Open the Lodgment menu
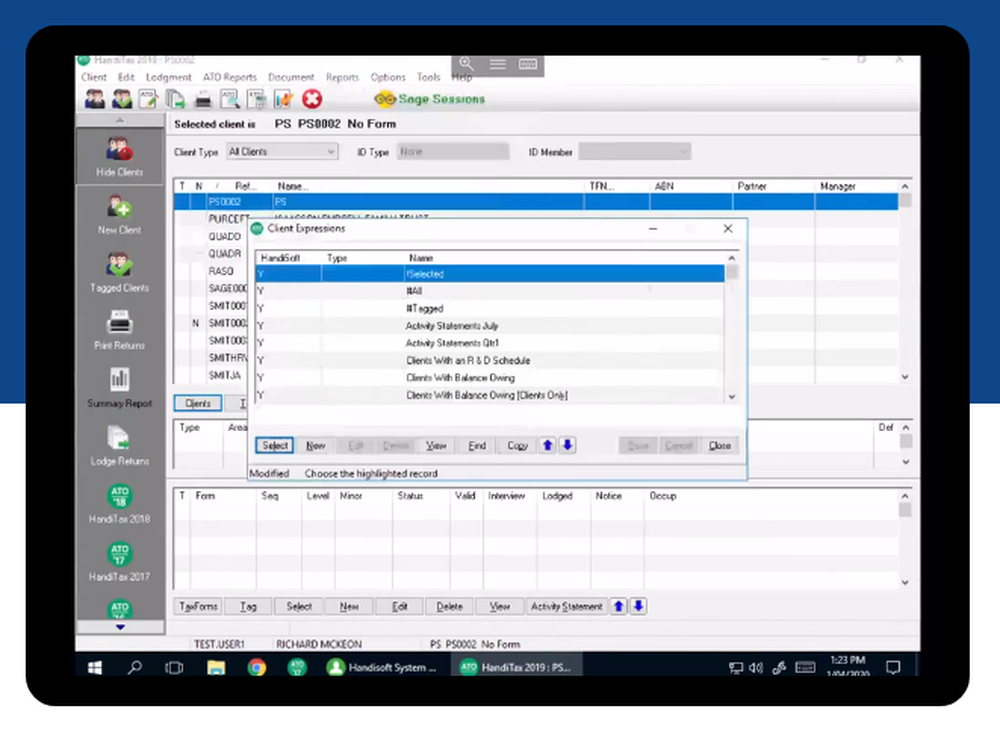This screenshot has height=730, width=1000. click(168, 77)
